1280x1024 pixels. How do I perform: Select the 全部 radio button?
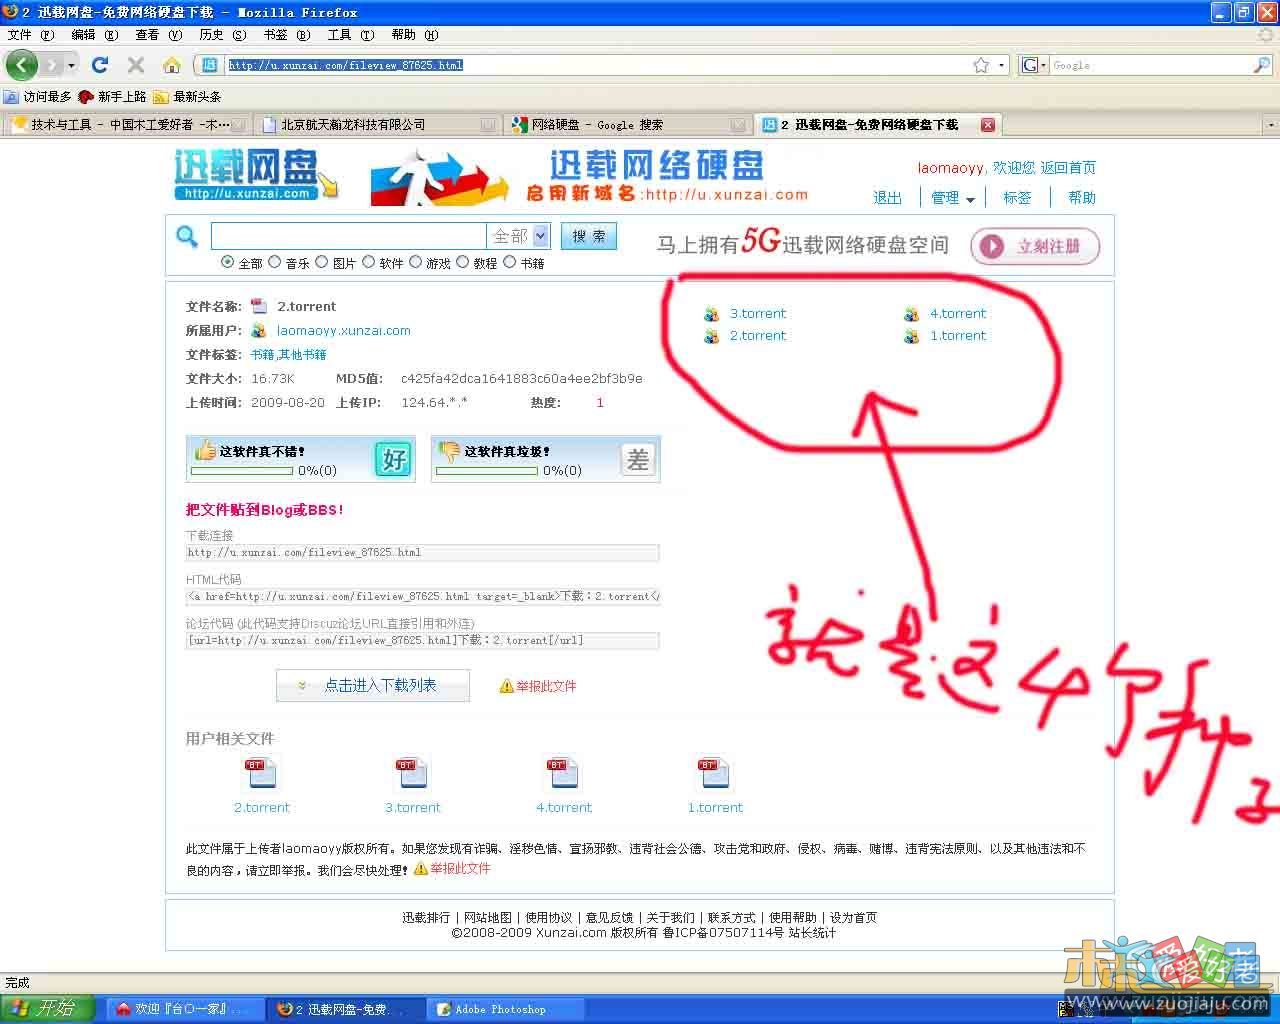[x=228, y=262]
